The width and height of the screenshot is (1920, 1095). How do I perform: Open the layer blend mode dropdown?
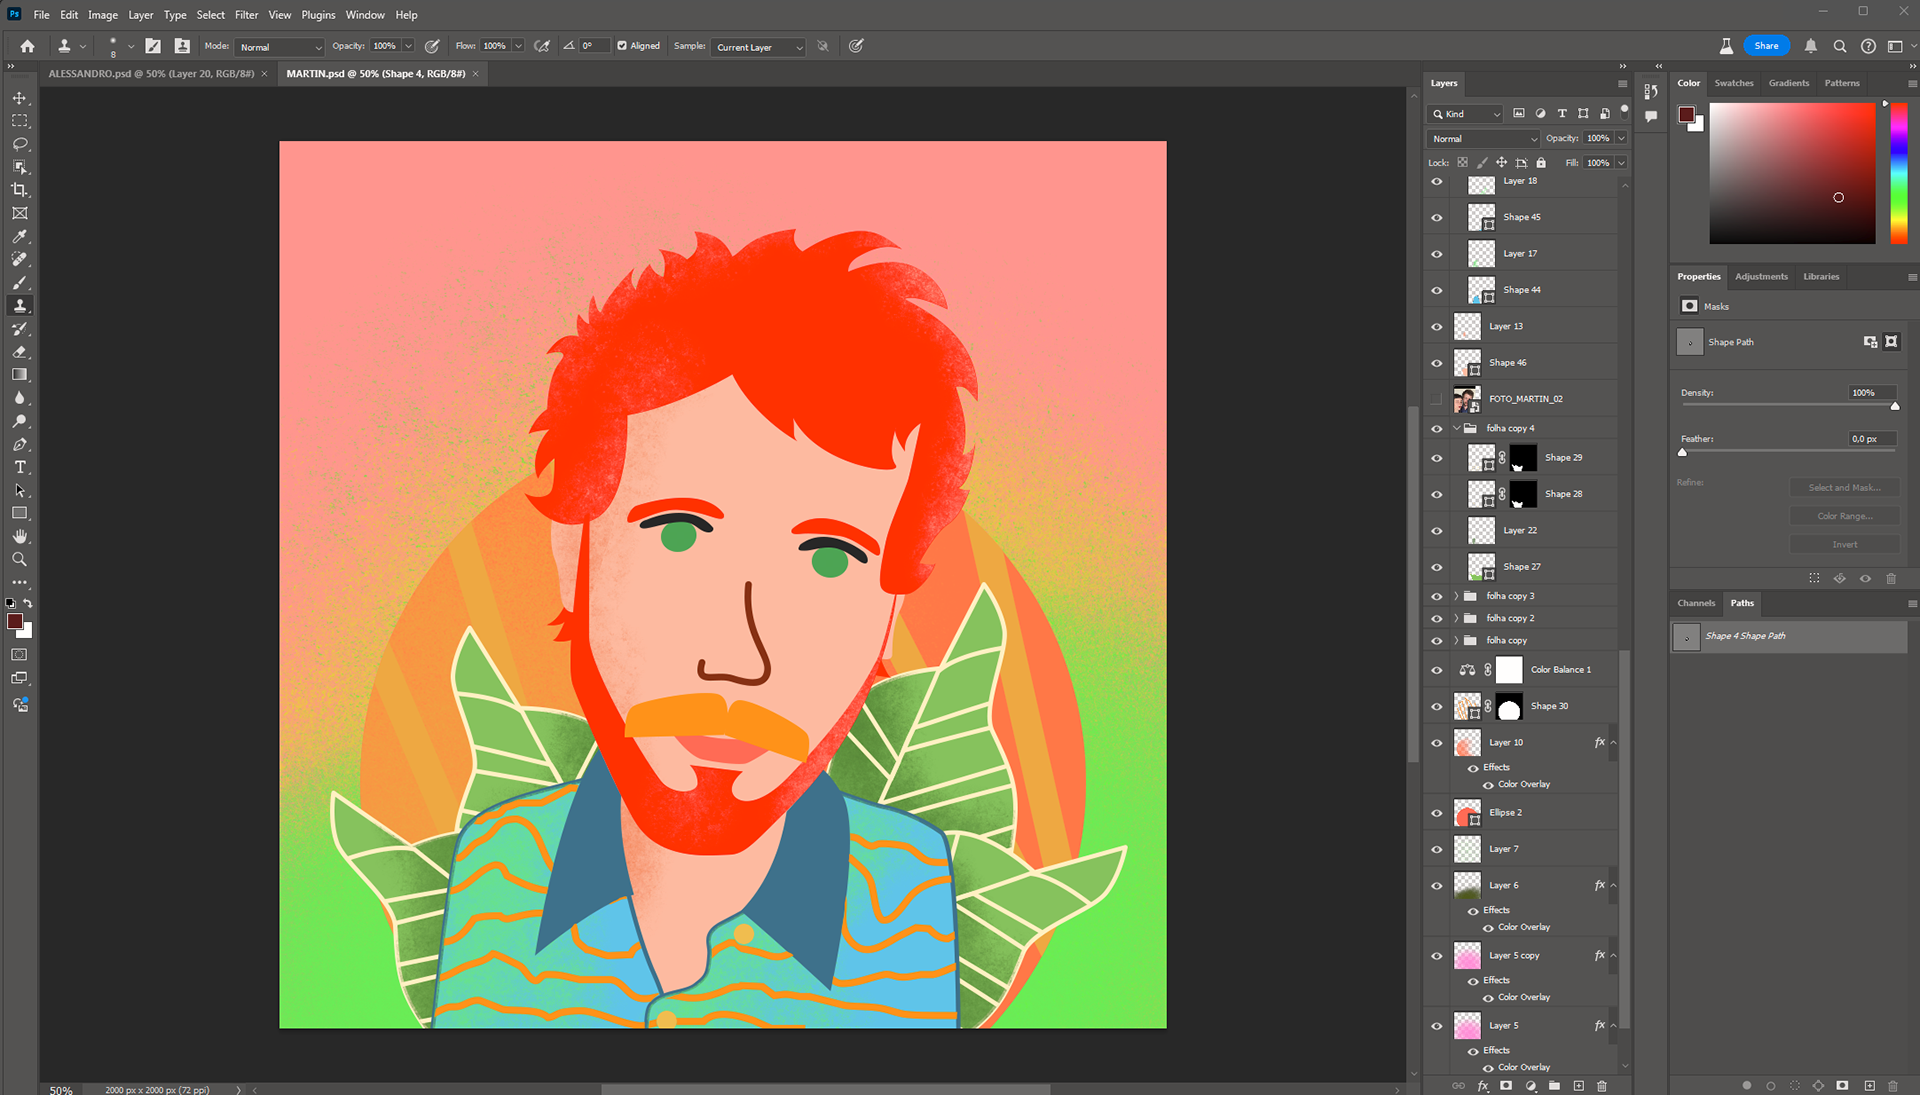click(1483, 139)
